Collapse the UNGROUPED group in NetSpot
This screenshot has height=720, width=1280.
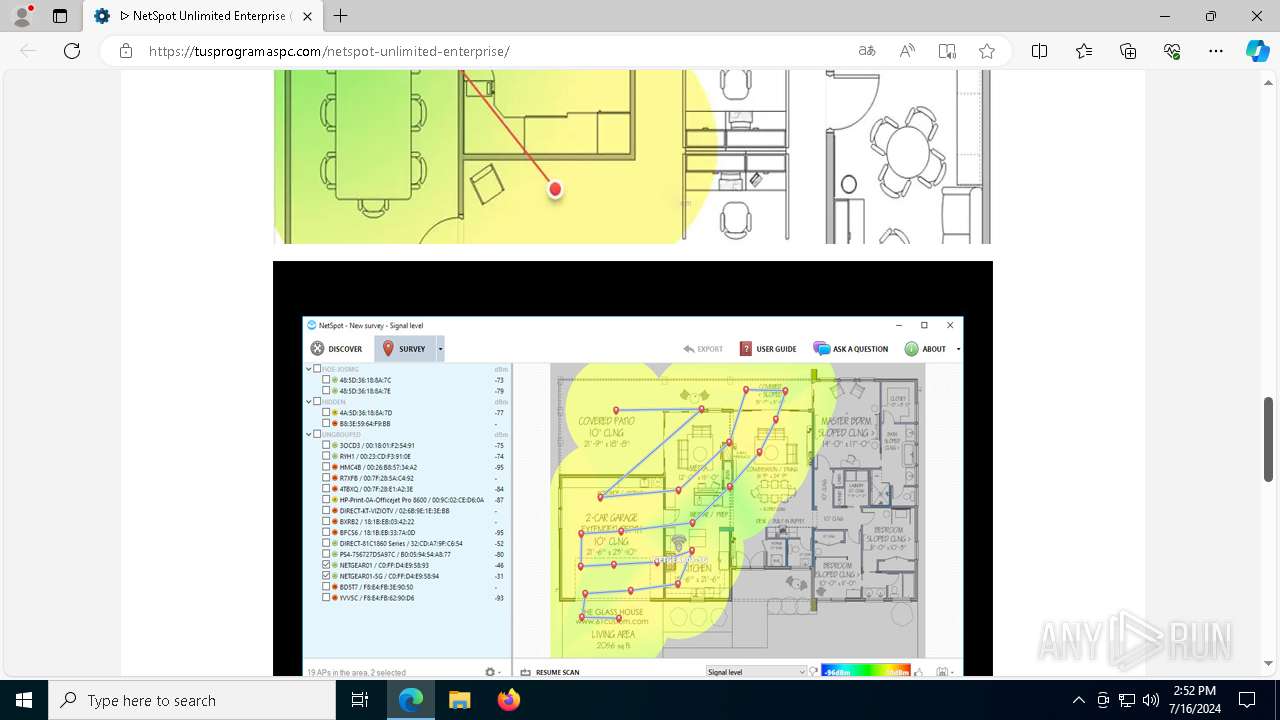click(308, 434)
